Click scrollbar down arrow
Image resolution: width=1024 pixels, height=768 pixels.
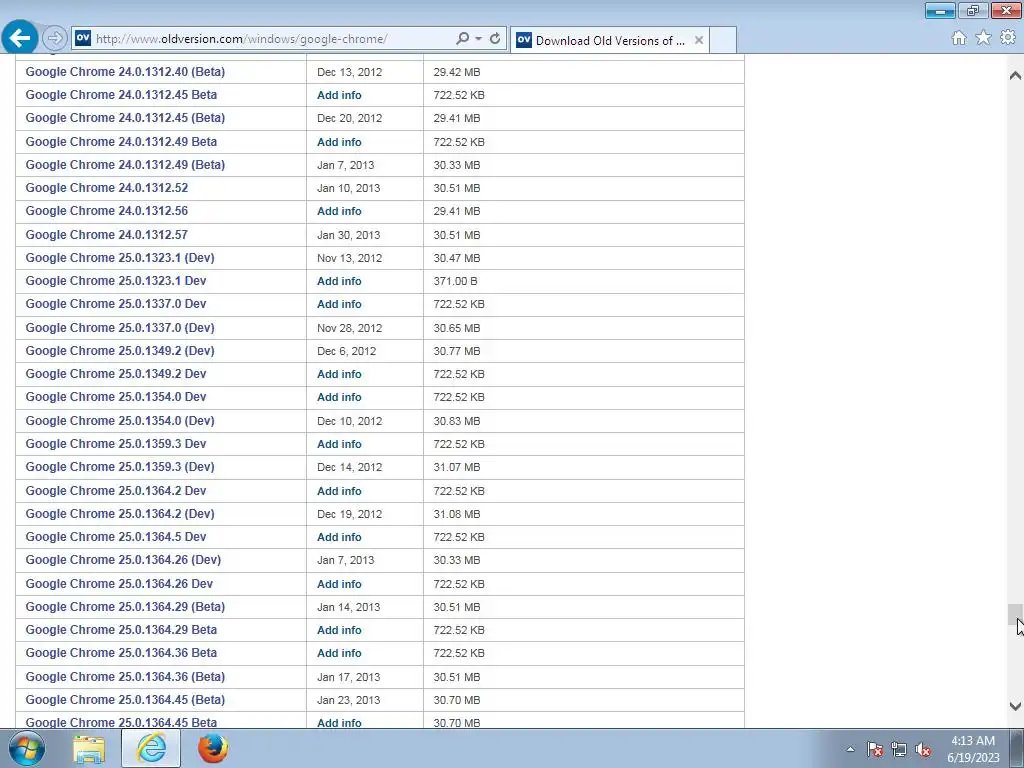pyautogui.click(x=1015, y=705)
